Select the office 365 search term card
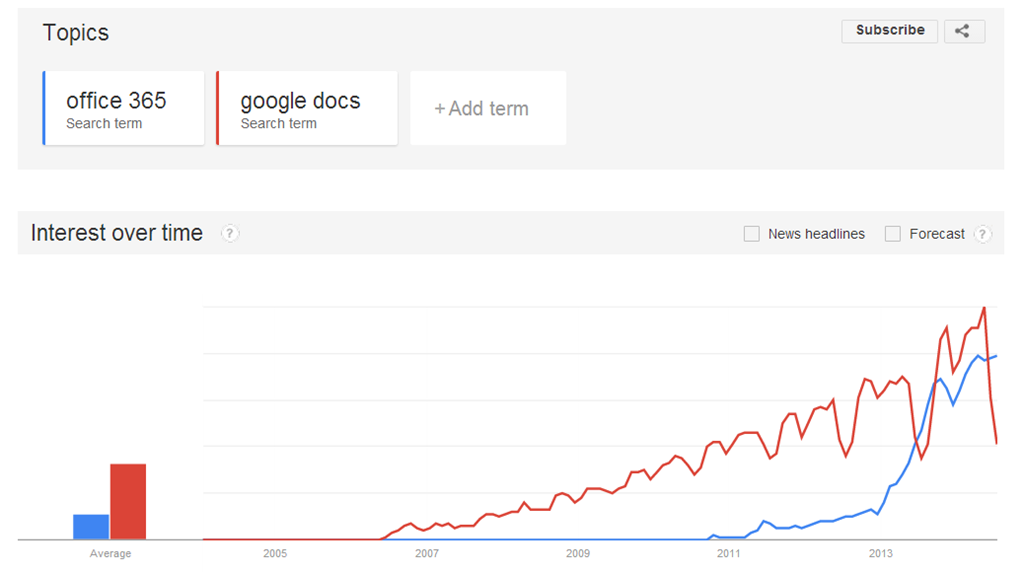Image resolution: width=1024 pixels, height=572 pixels. (124, 108)
